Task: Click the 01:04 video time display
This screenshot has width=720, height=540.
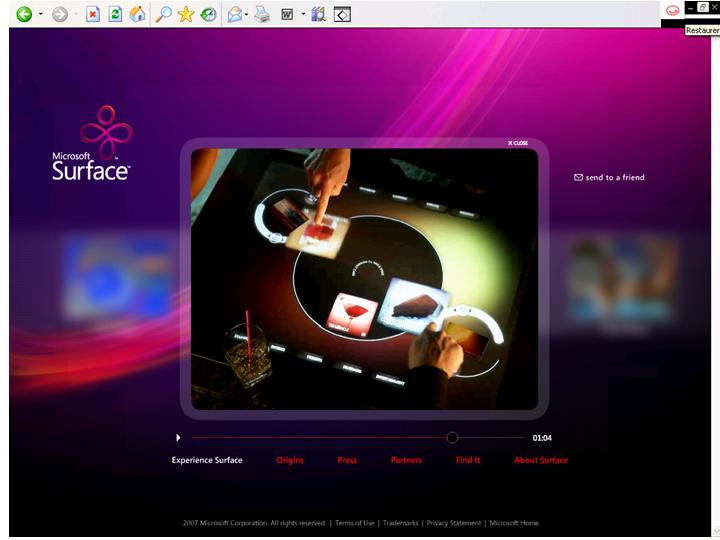Action: [542, 438]
